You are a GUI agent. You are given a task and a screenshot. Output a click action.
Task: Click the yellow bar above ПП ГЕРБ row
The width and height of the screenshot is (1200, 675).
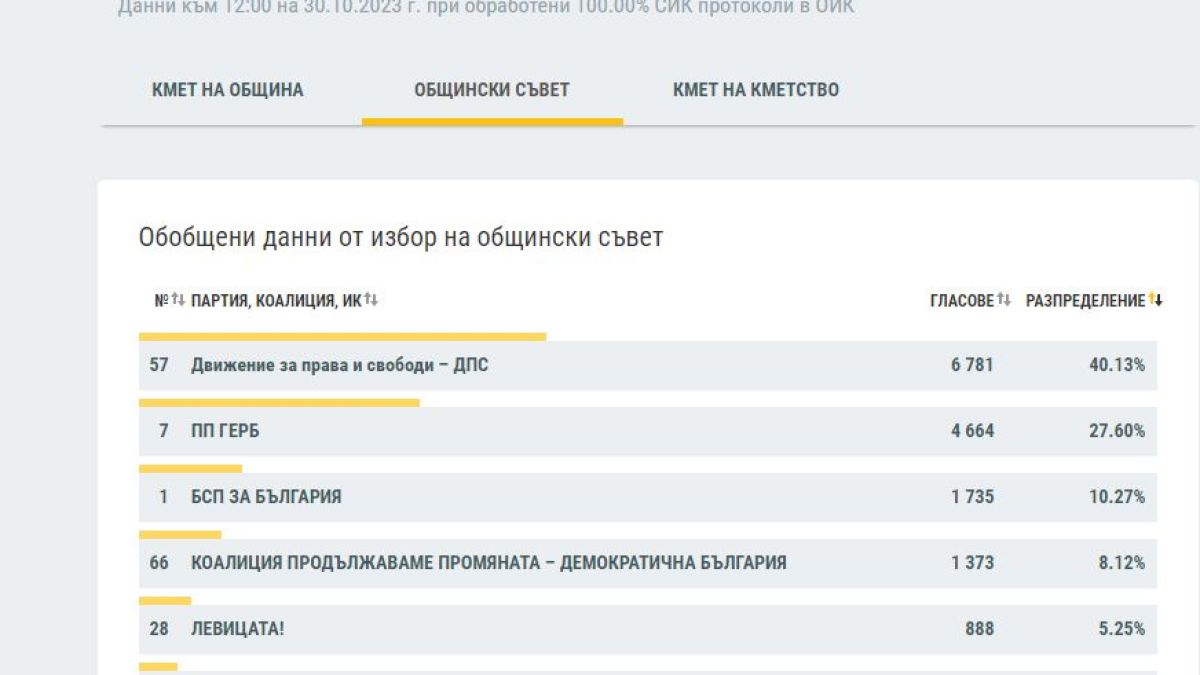(279, 403)
